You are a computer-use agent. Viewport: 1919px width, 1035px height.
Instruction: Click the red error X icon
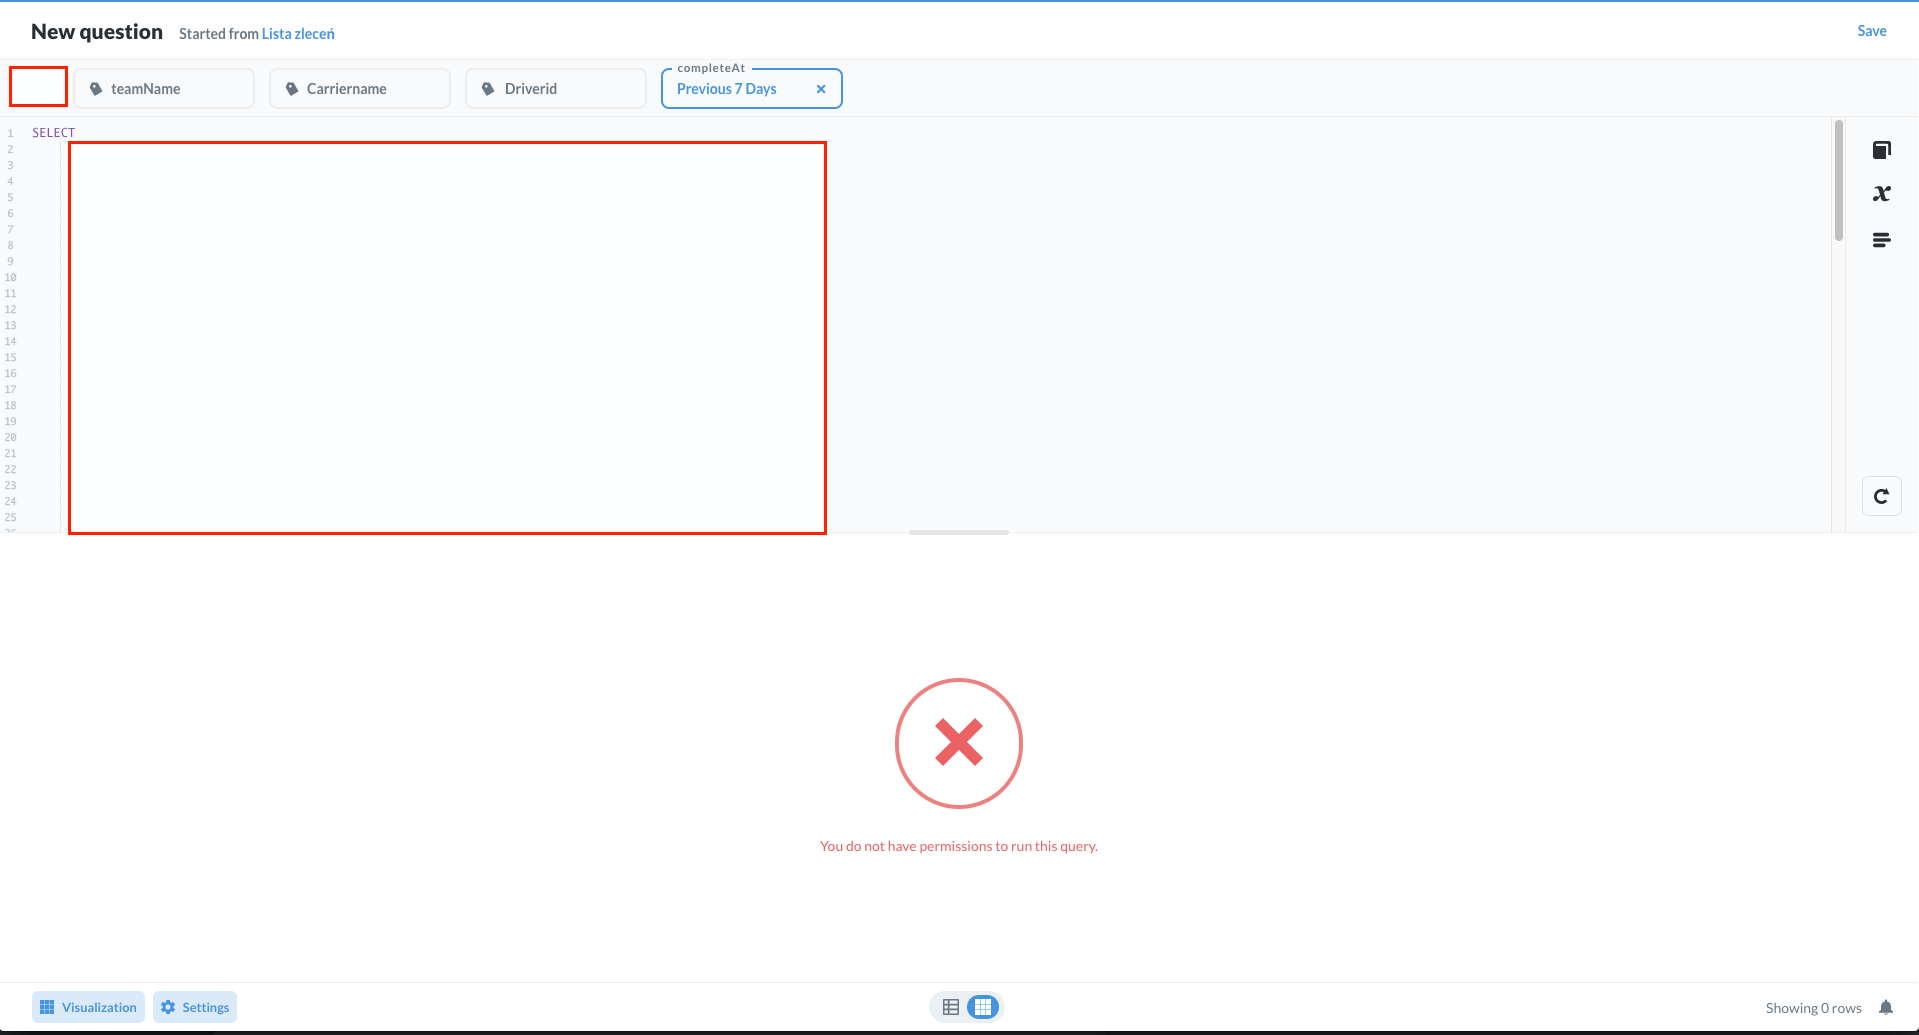click(959, 743)
